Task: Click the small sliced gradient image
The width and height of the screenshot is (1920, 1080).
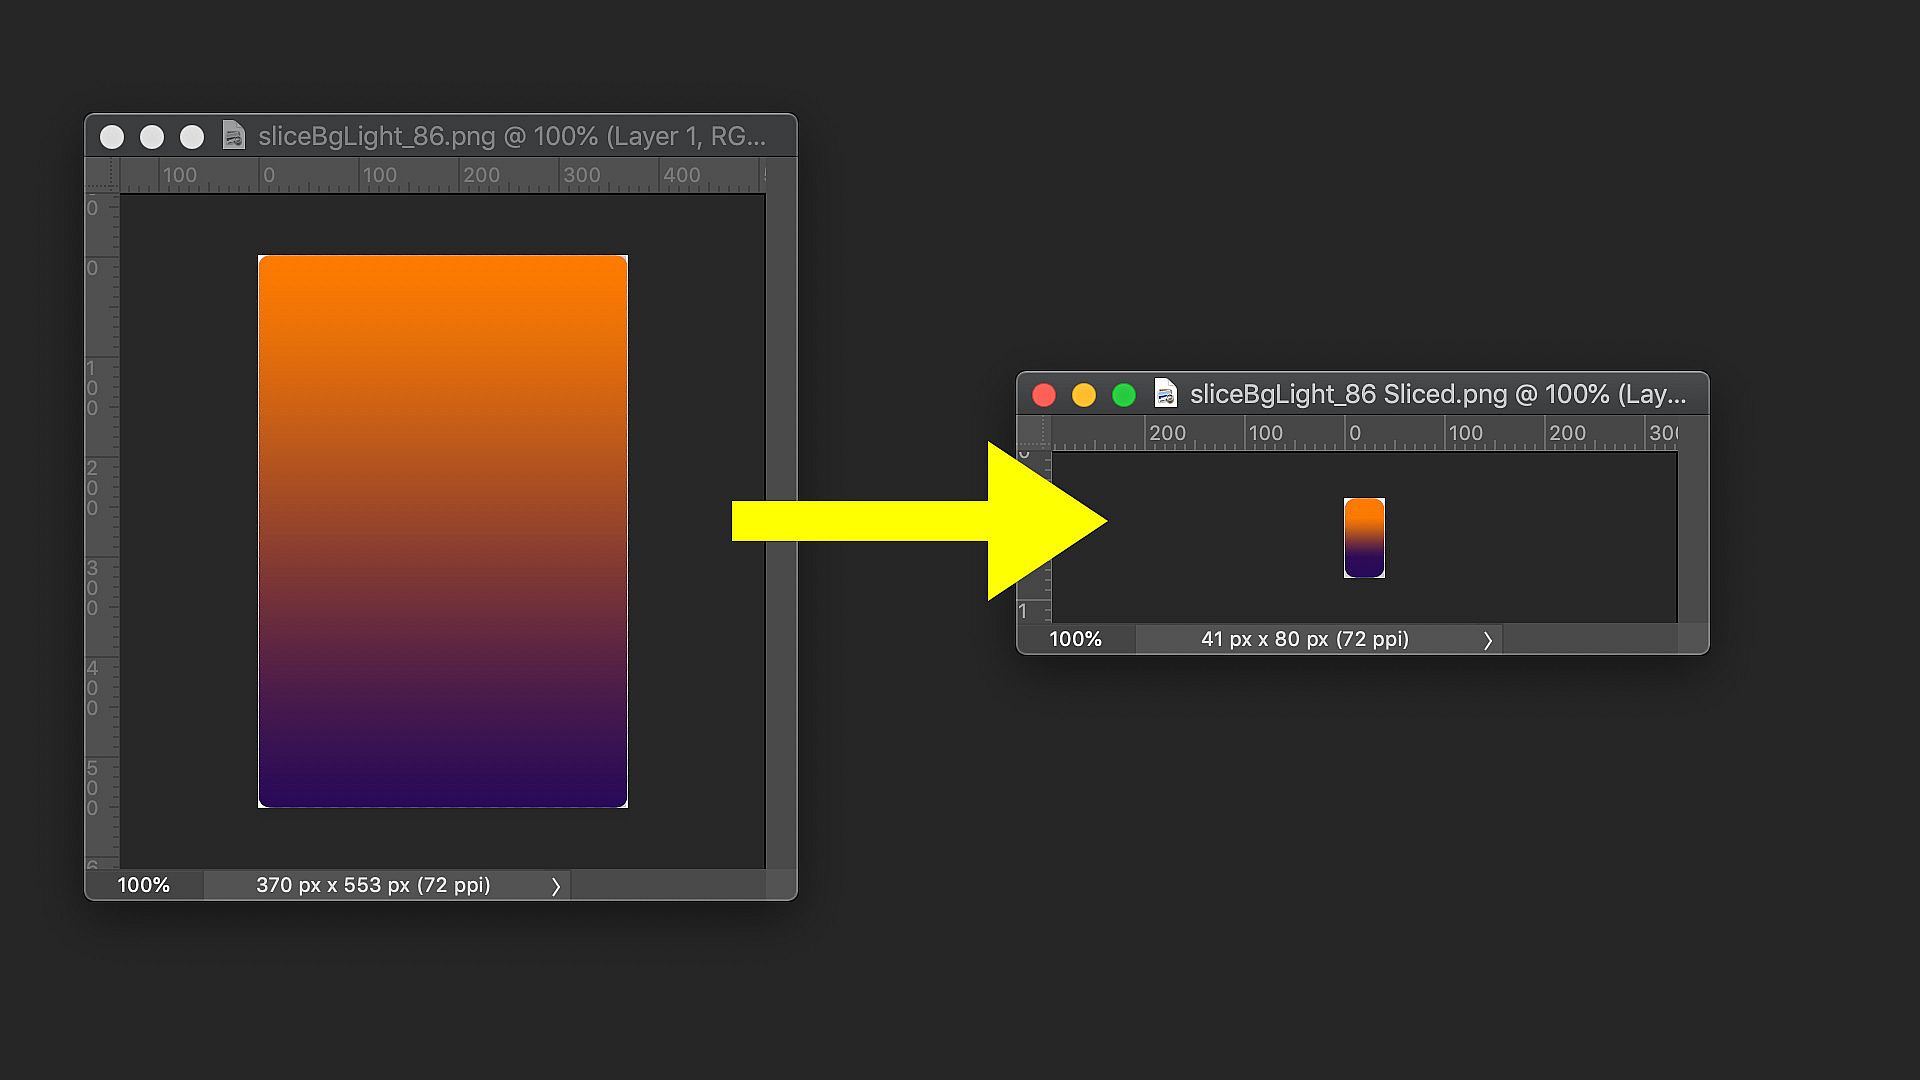Action: [x=1364, y=538]
